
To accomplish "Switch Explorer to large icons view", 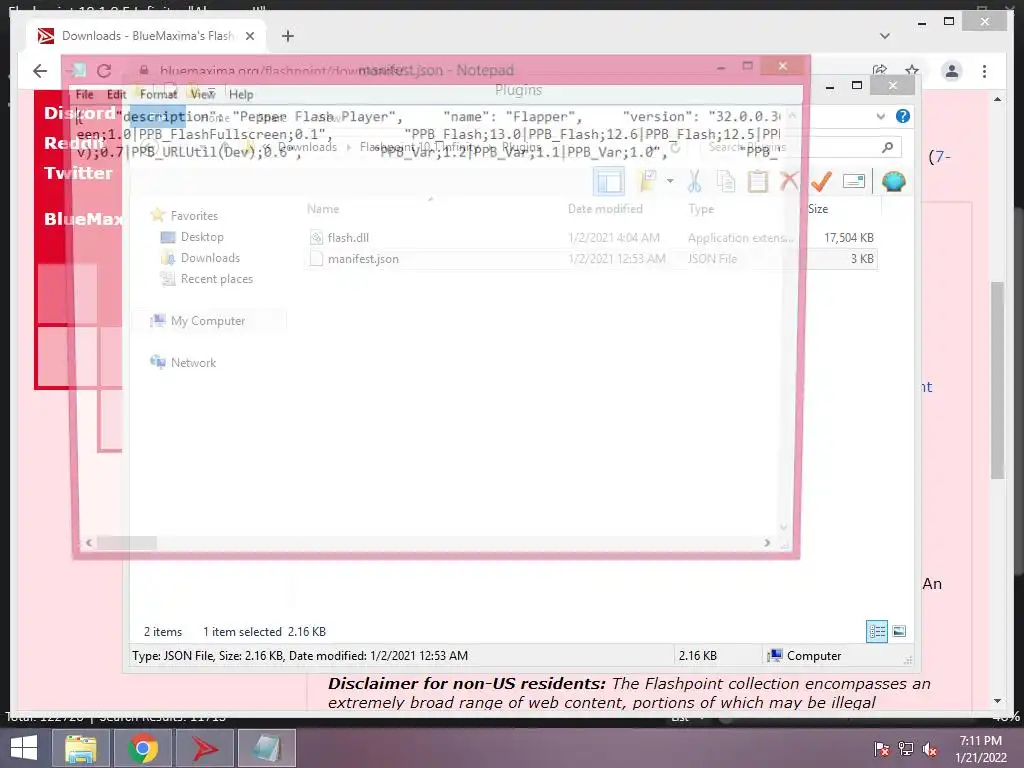I will click(899, 631).
